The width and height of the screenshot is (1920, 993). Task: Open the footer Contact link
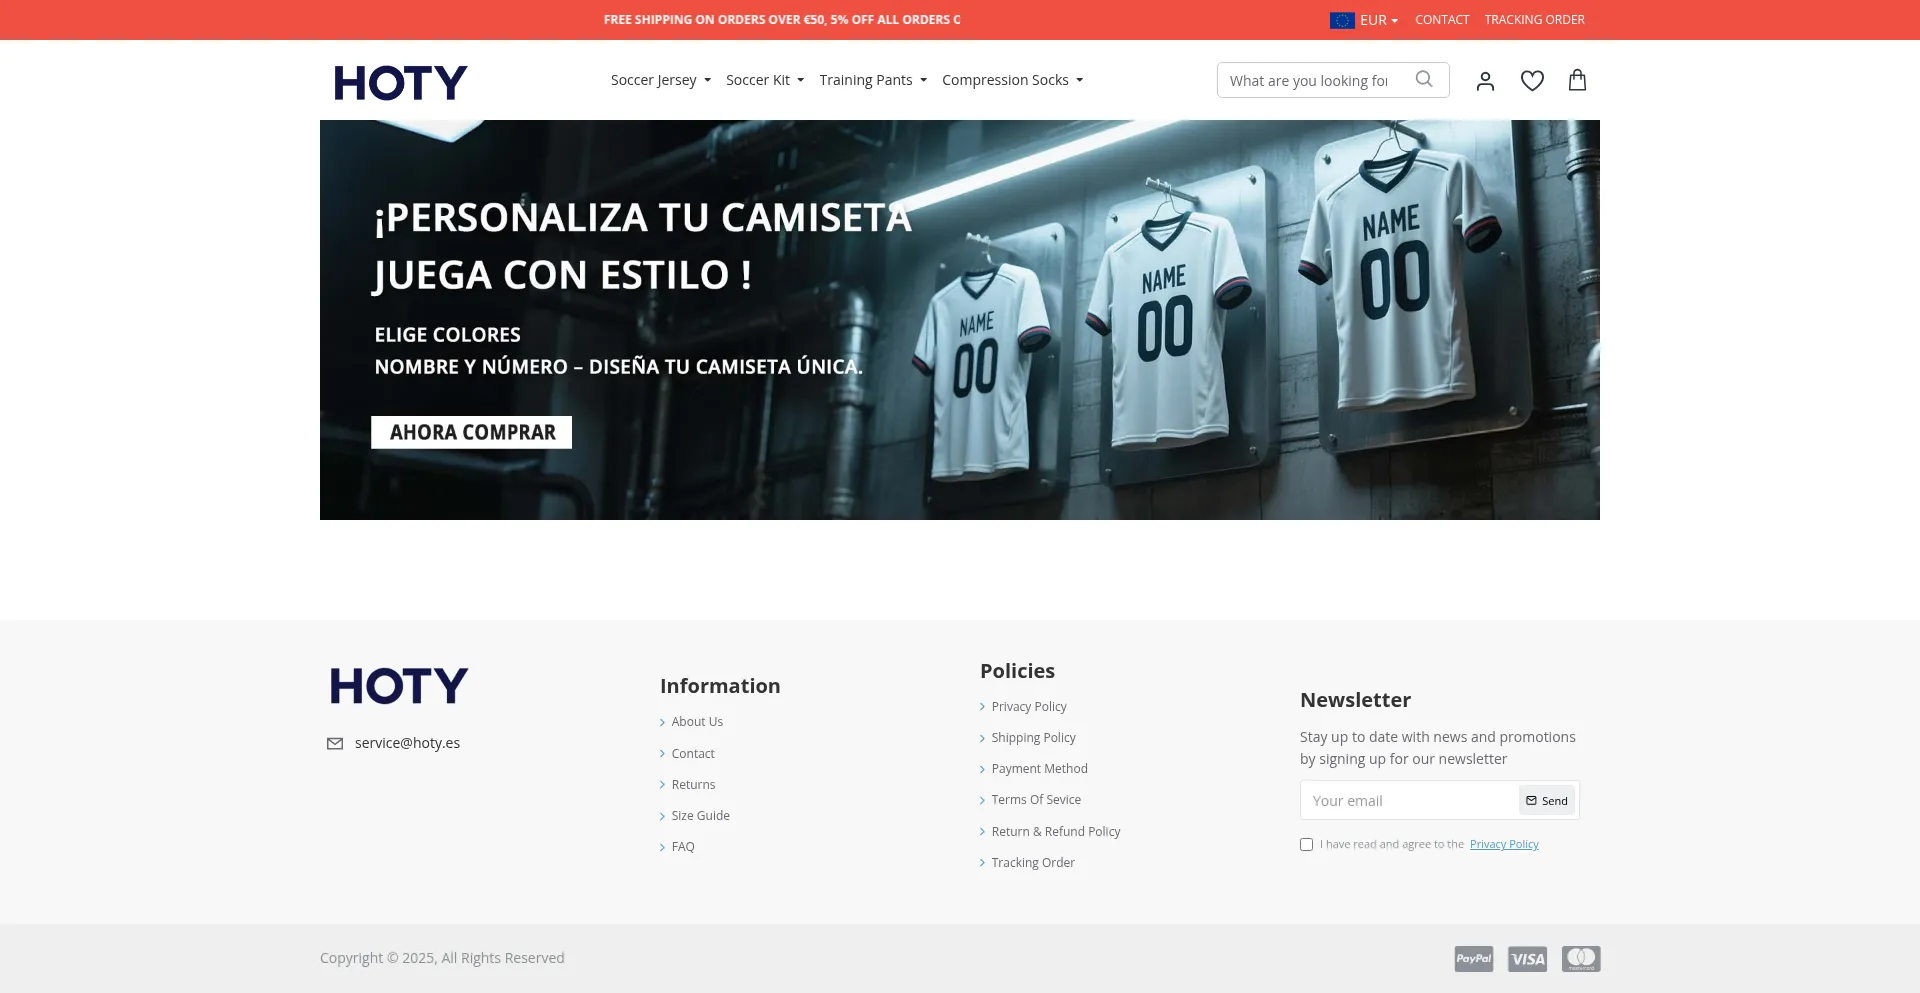693,754
